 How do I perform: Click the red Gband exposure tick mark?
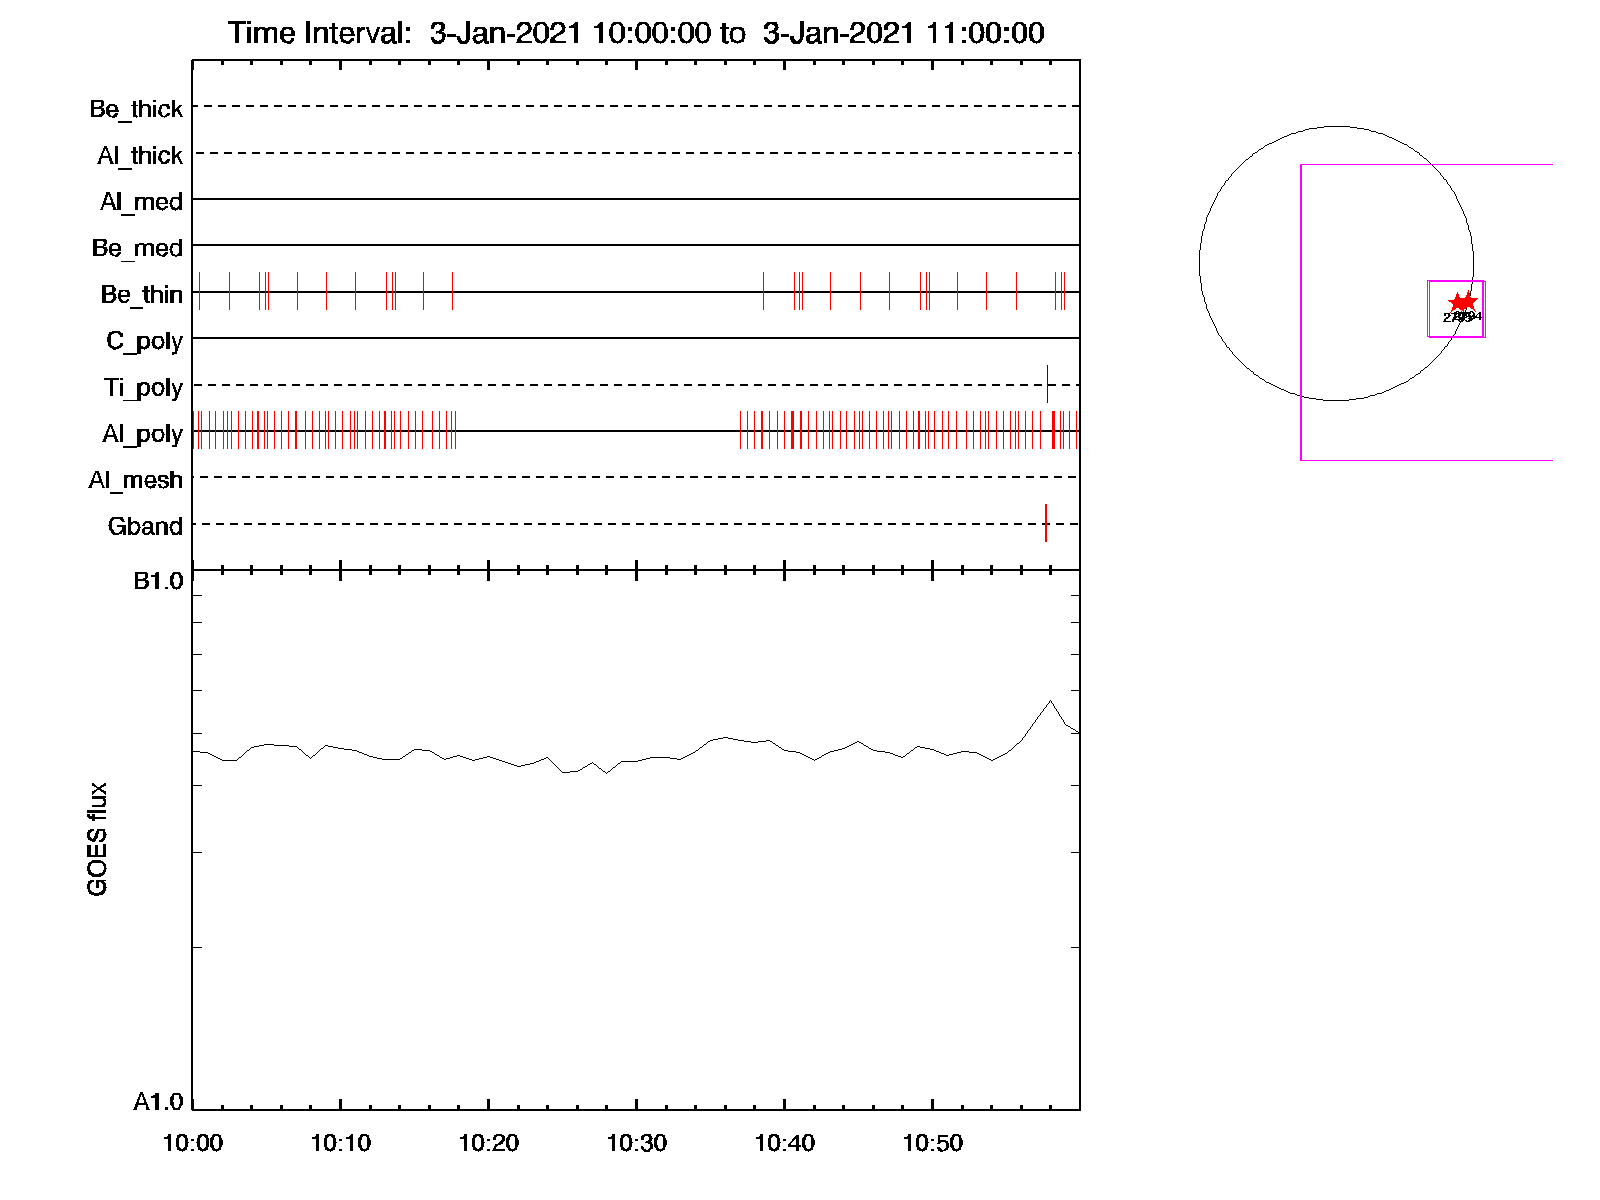pyautogui.click(x=1046, y=523)
